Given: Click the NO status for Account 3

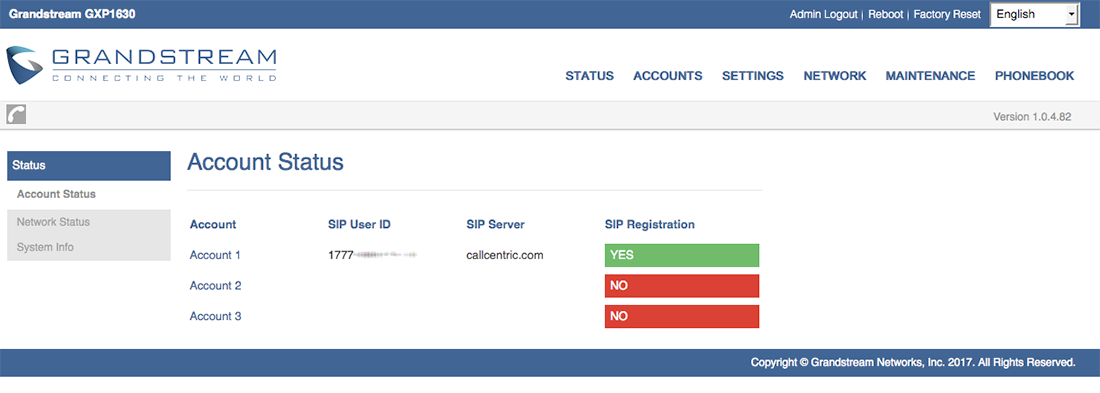Looking at the screenshot, I should (x=682, y=317).
